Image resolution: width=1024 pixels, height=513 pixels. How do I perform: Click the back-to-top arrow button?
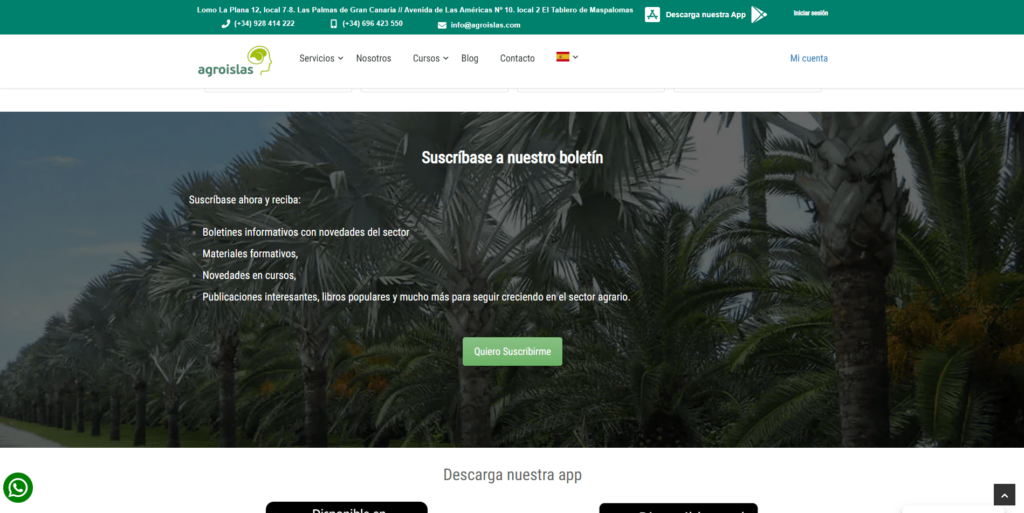pyautogui.click(x=1004, y=495)
